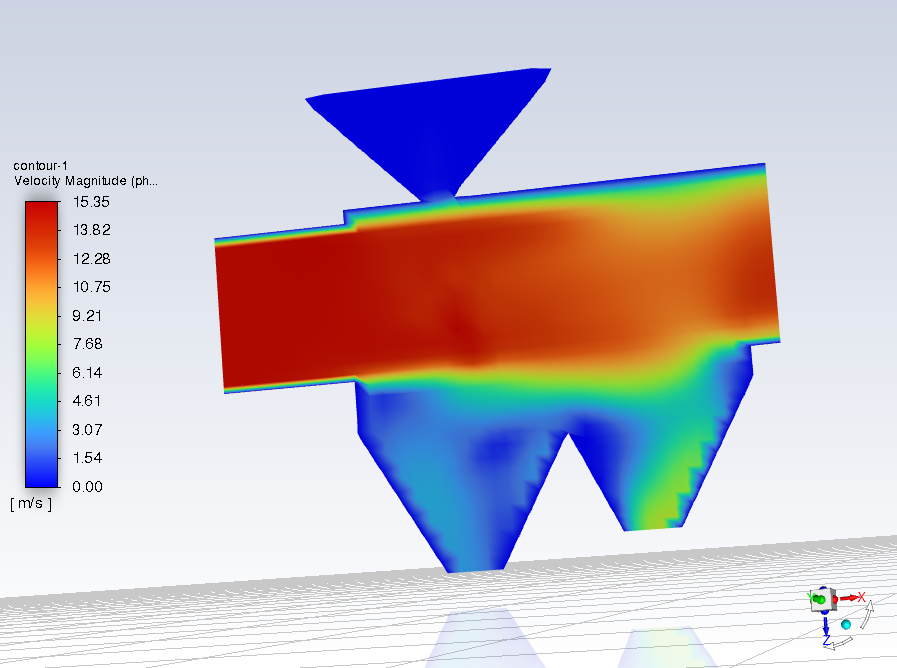Click the legend value 4.61
This screenshot has width=897, height=668.
(87, 401)
